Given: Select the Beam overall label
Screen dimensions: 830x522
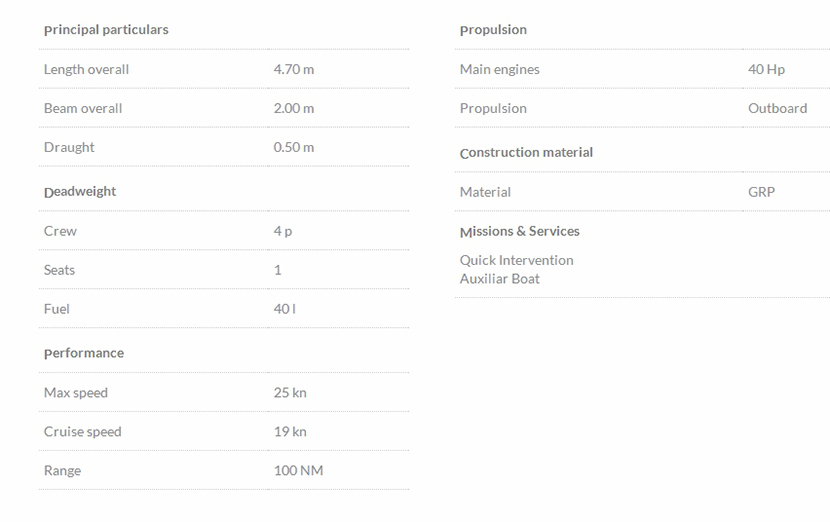Looking at the screenshot, I should [83, 108].
